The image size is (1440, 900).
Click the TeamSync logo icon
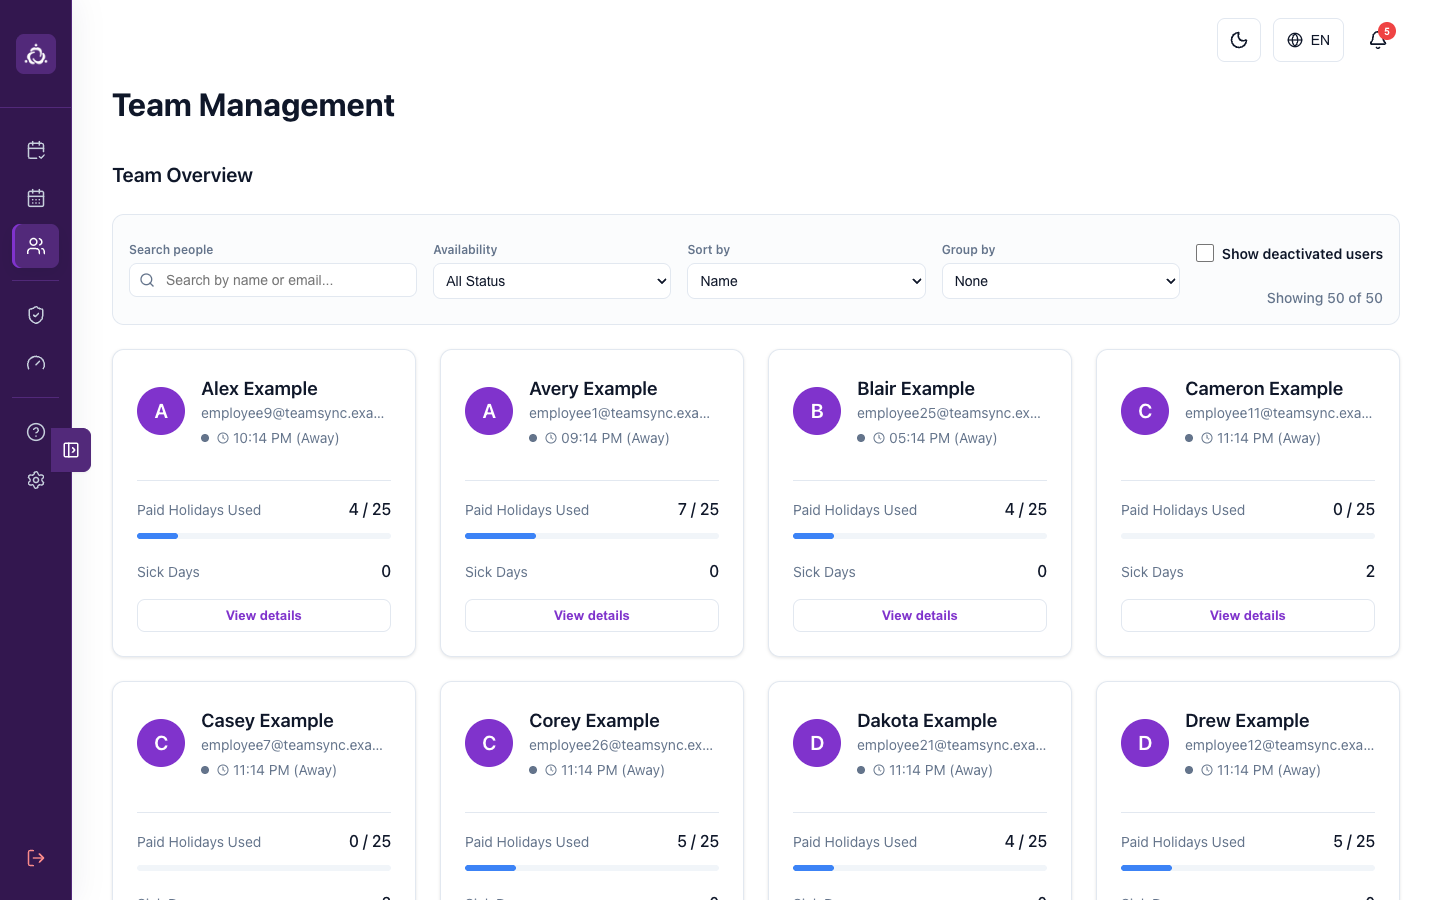[x=36, y=54]
